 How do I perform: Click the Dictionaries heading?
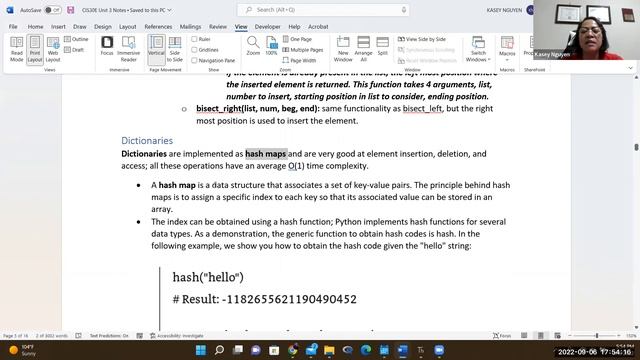[x=147, y=140]
